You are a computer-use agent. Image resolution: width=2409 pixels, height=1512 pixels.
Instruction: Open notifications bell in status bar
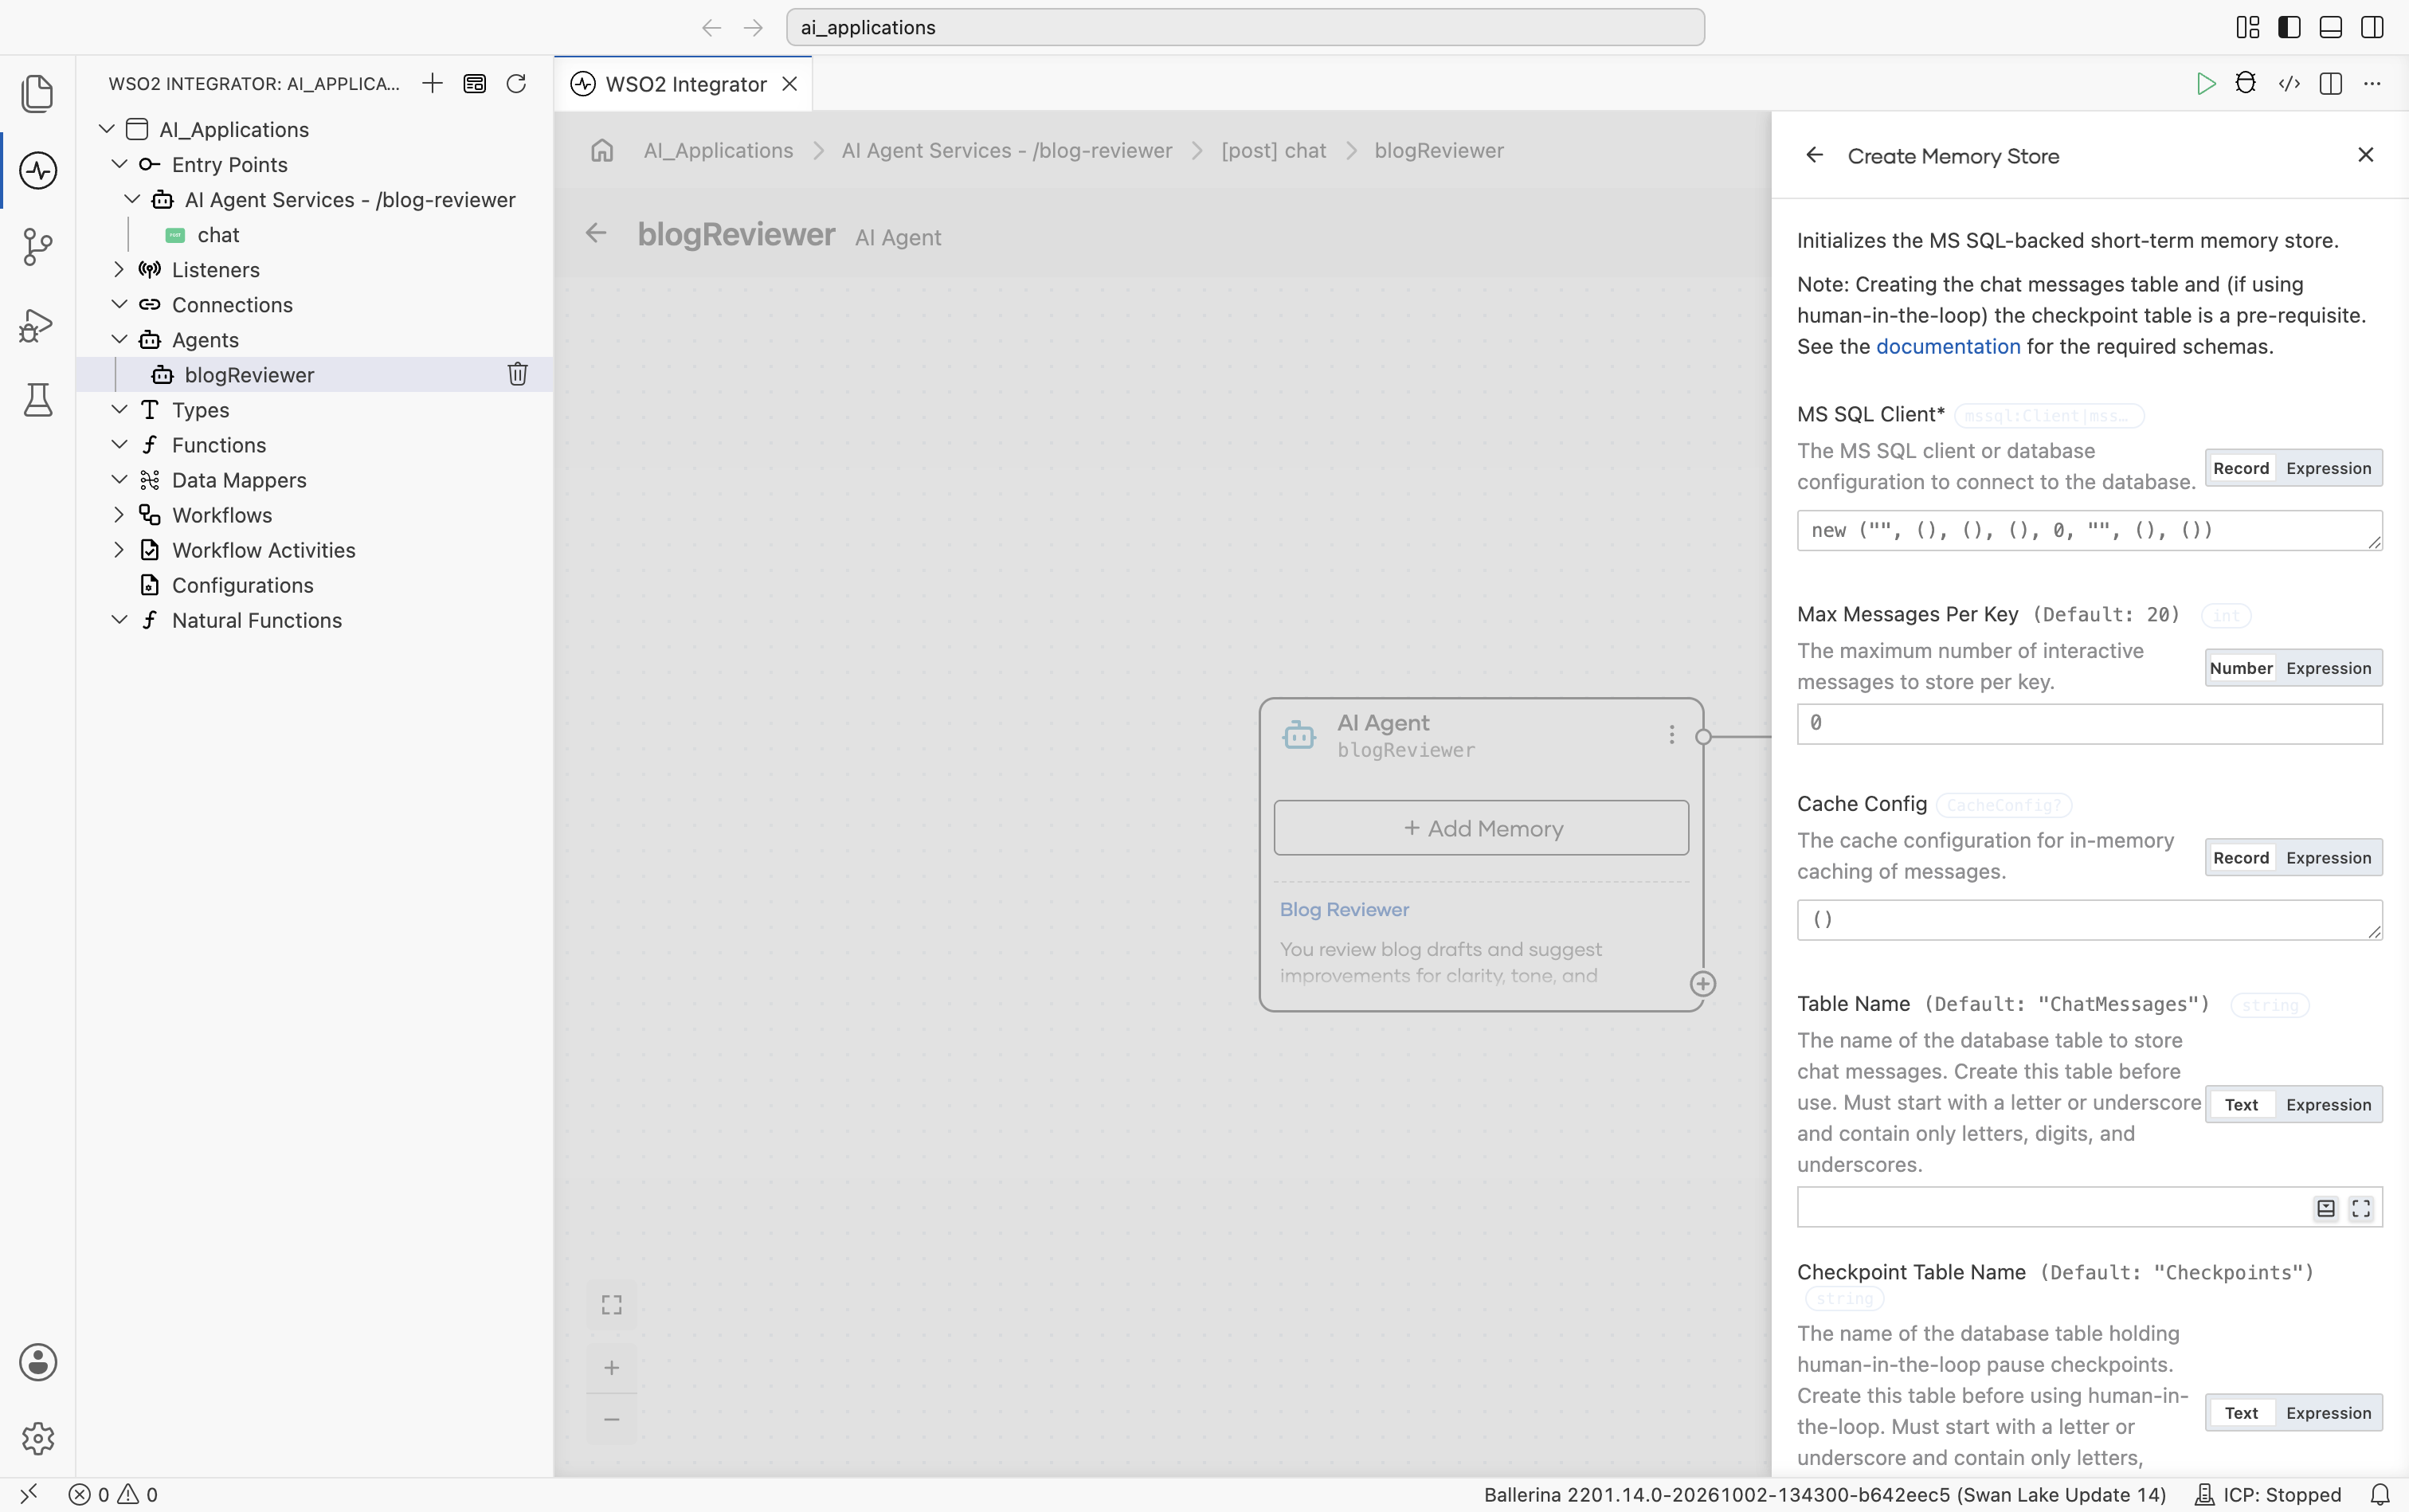coord(2380,1494)
